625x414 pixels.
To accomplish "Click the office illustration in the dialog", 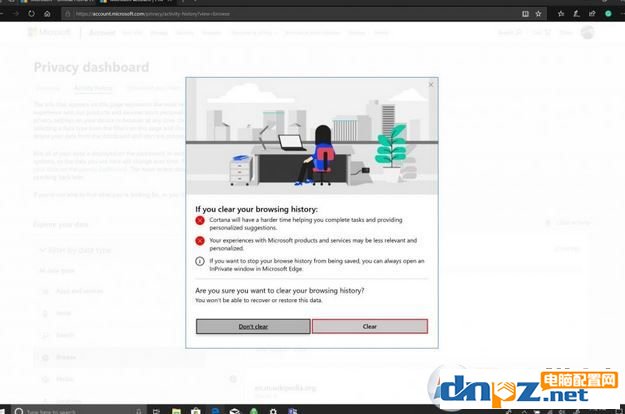I will pos(312,136).
